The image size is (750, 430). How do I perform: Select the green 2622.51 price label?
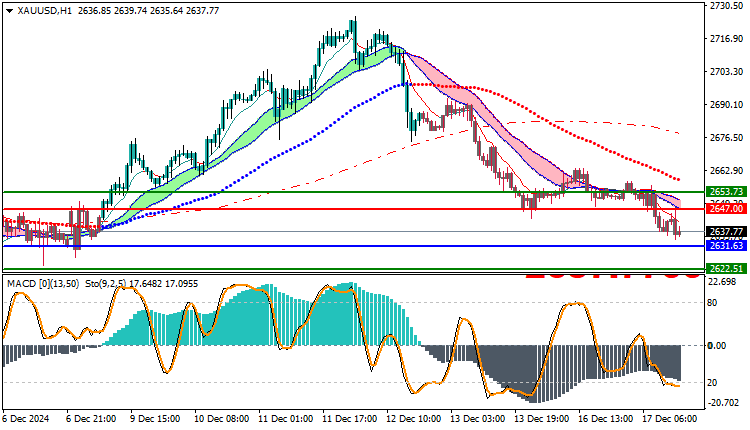[x=726, y=269]
